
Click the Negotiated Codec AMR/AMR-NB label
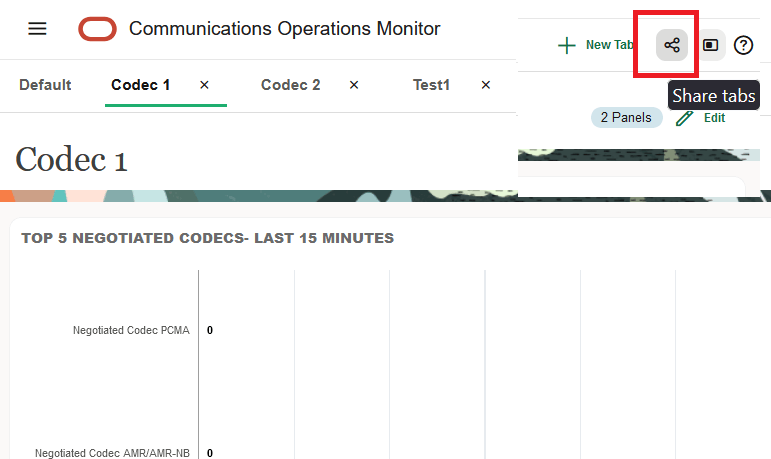click(112, 453)
